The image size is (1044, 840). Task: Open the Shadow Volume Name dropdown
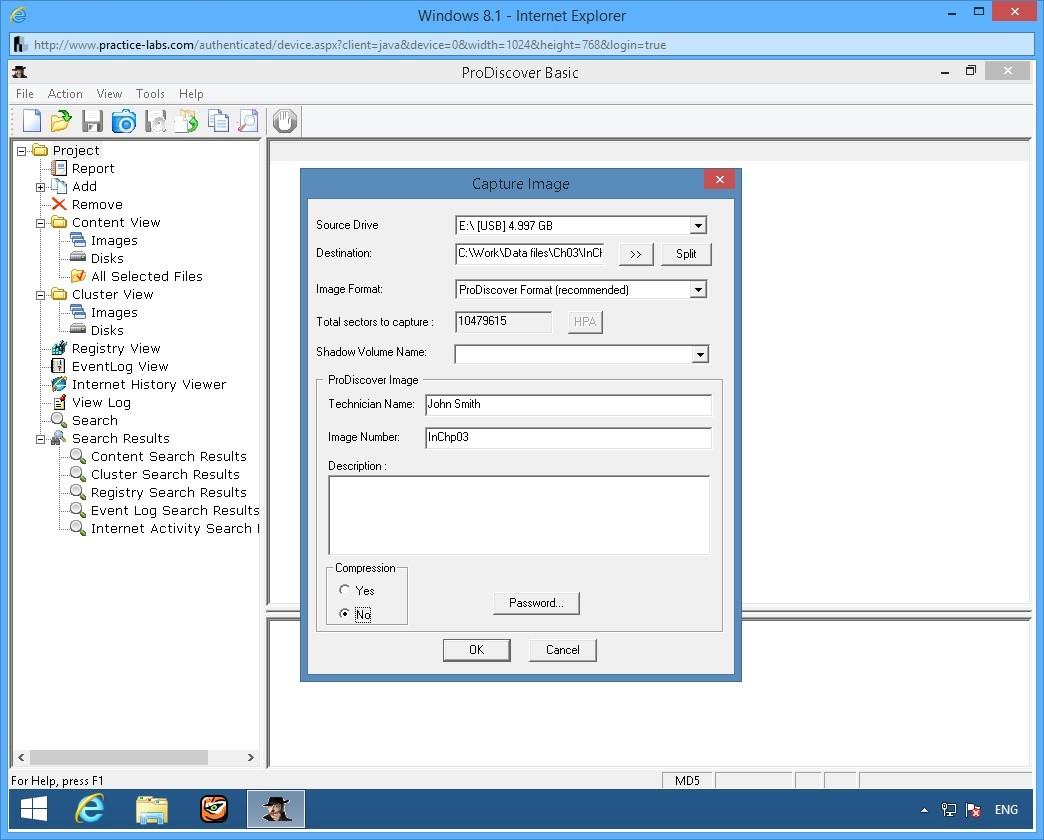tap(699, 354)
